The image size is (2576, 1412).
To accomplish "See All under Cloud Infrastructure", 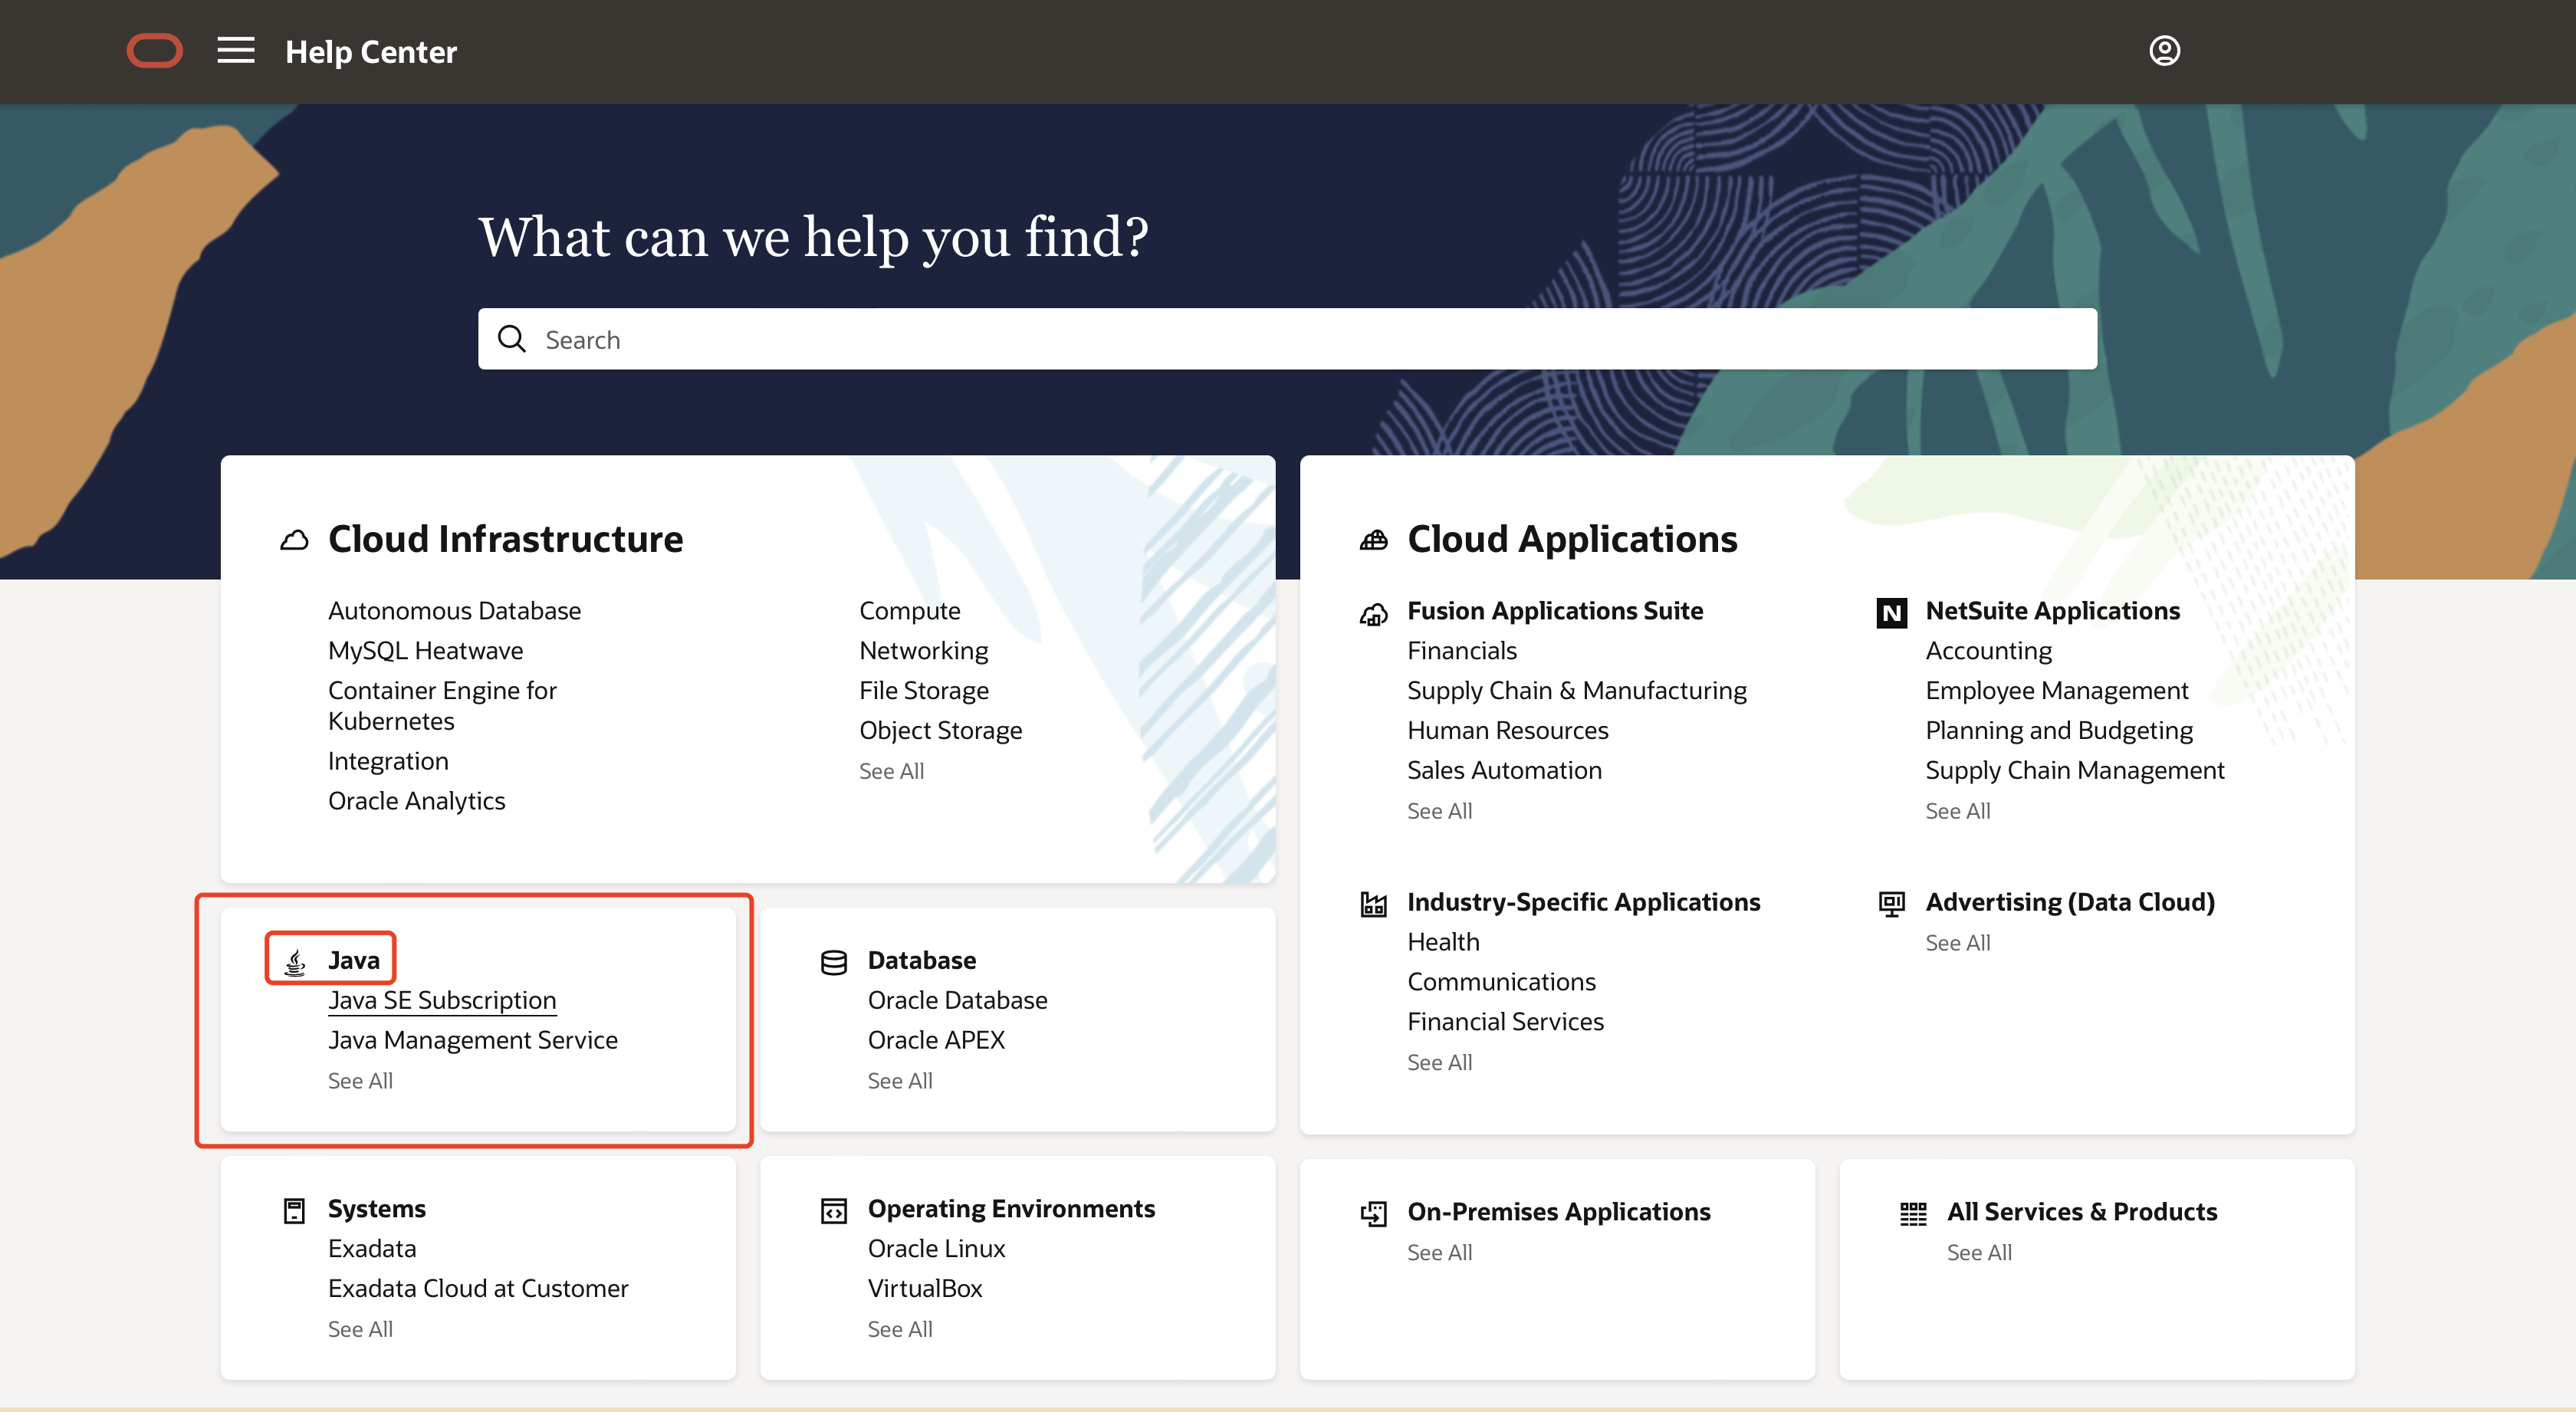I will [x=891, y=771].
